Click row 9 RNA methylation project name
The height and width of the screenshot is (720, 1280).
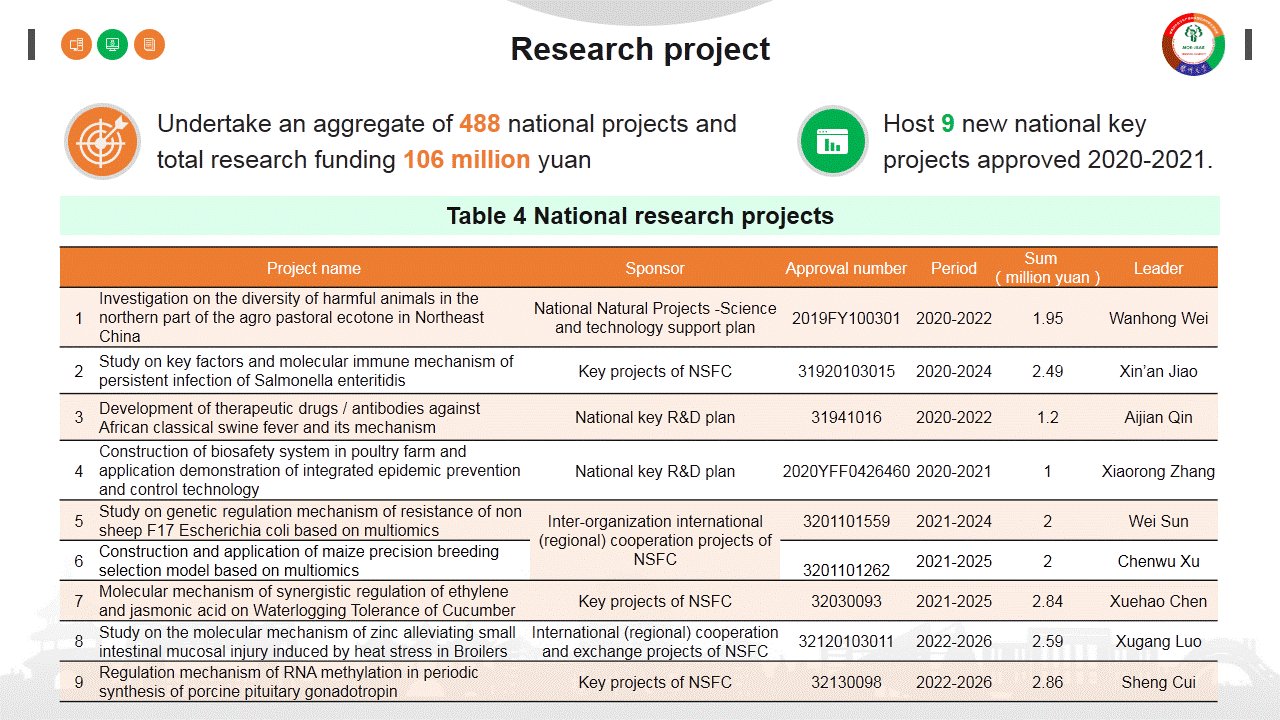(x=288, y=682)
